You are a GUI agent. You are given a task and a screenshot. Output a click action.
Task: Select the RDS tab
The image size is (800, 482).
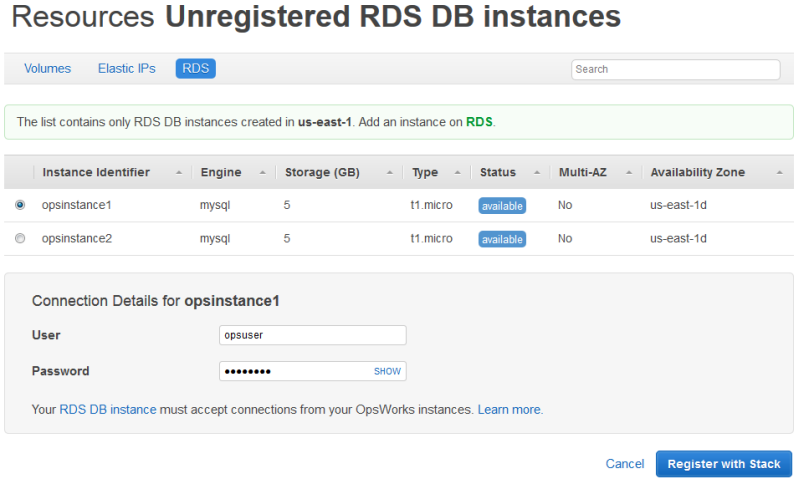(195, 68)
